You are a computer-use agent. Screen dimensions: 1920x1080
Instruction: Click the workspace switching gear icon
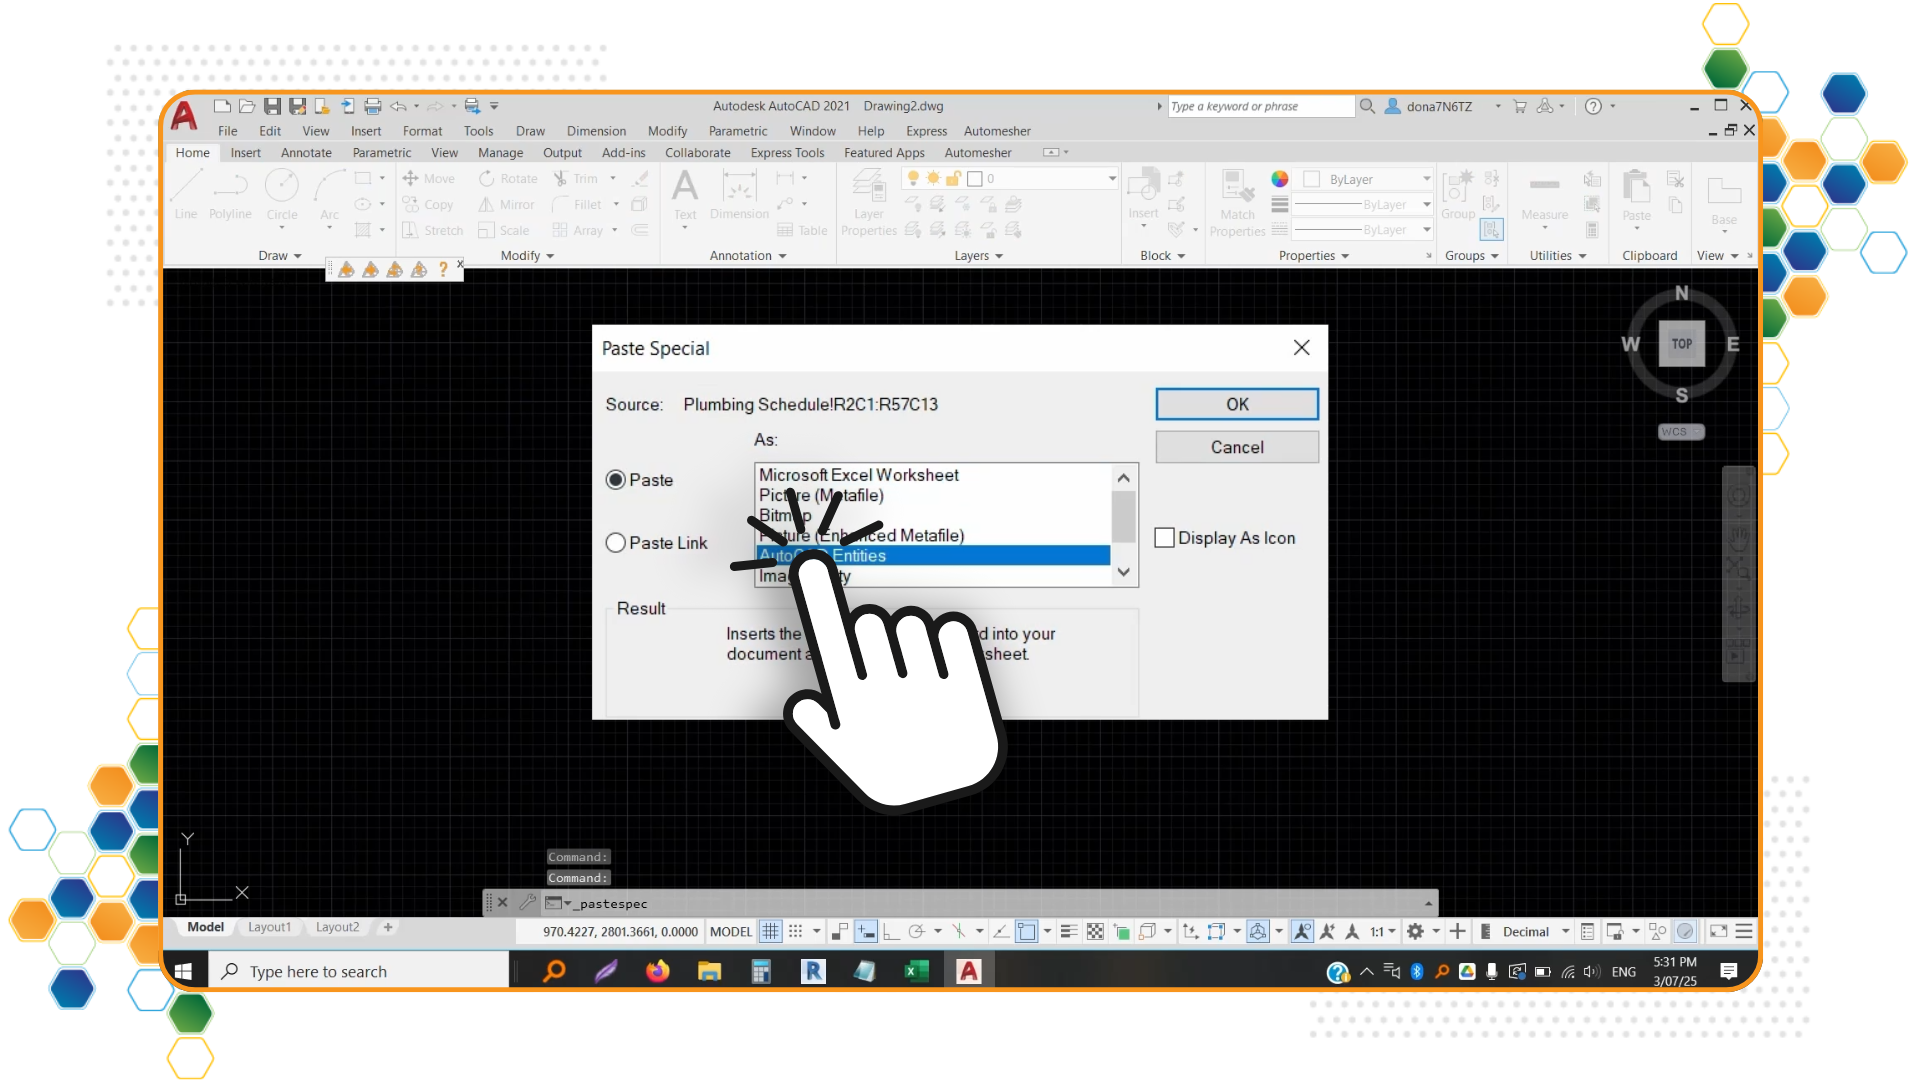point(1415,931)
